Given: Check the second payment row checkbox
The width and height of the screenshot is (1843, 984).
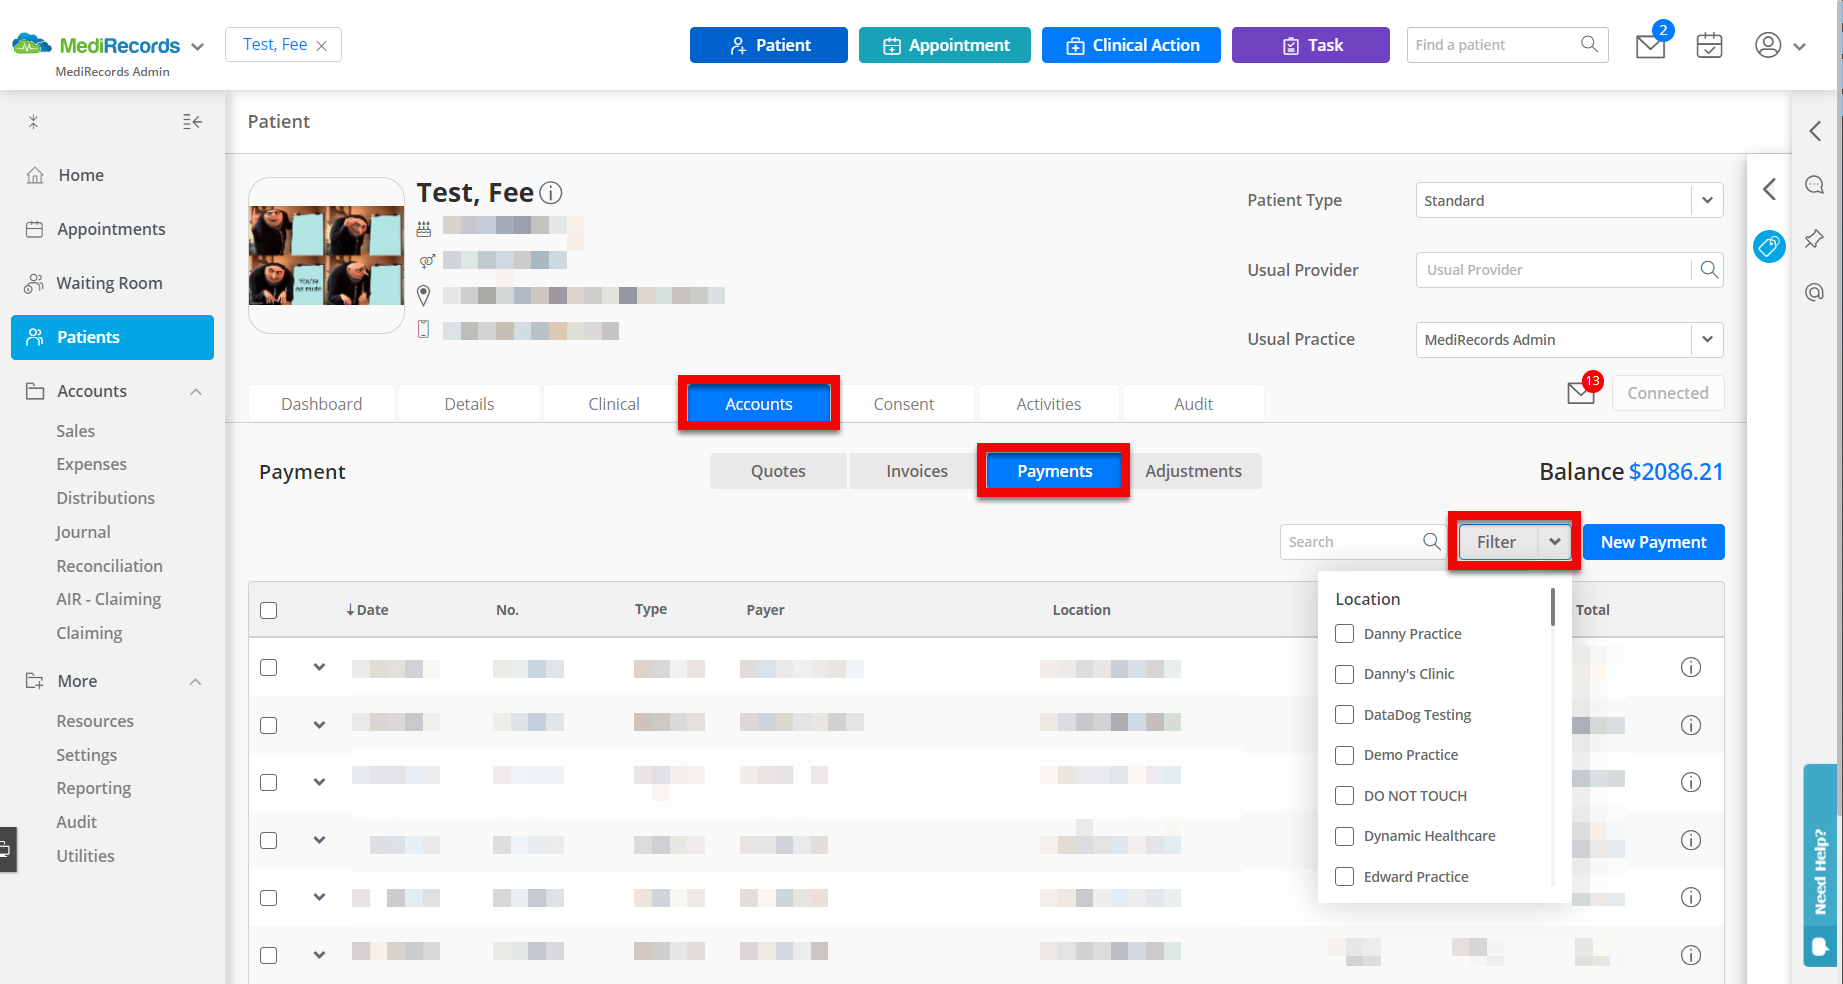Looking at the screenshot, I should point(268,725).
